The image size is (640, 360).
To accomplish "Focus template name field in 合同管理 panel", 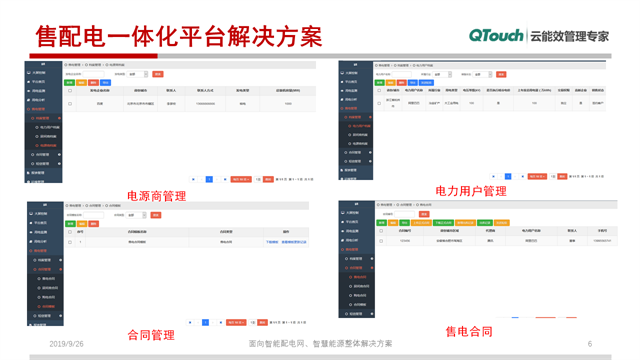I will [x=93, y=215].
